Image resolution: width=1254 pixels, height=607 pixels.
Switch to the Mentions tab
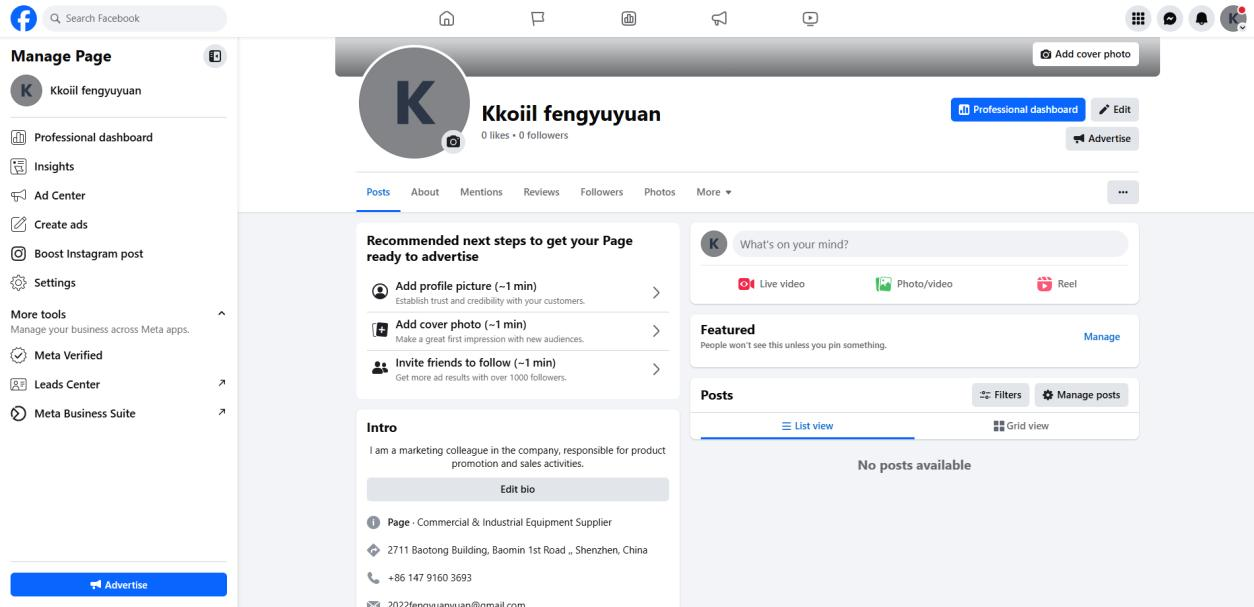point(481,192)
